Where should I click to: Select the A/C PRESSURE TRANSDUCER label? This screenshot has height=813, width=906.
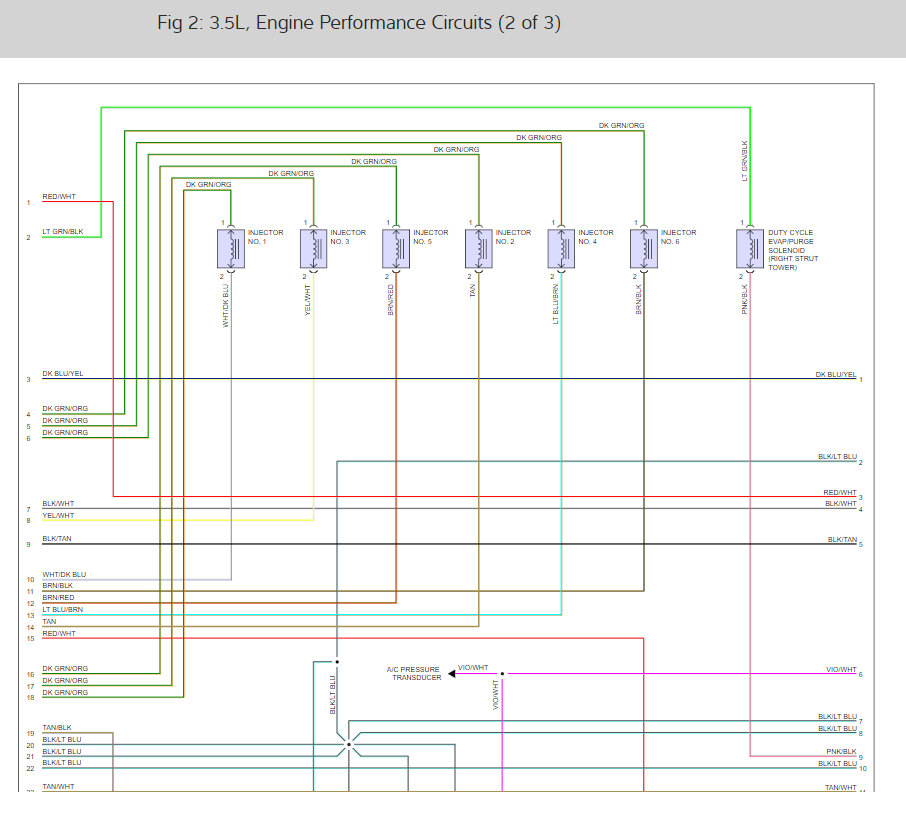(414, 673)
